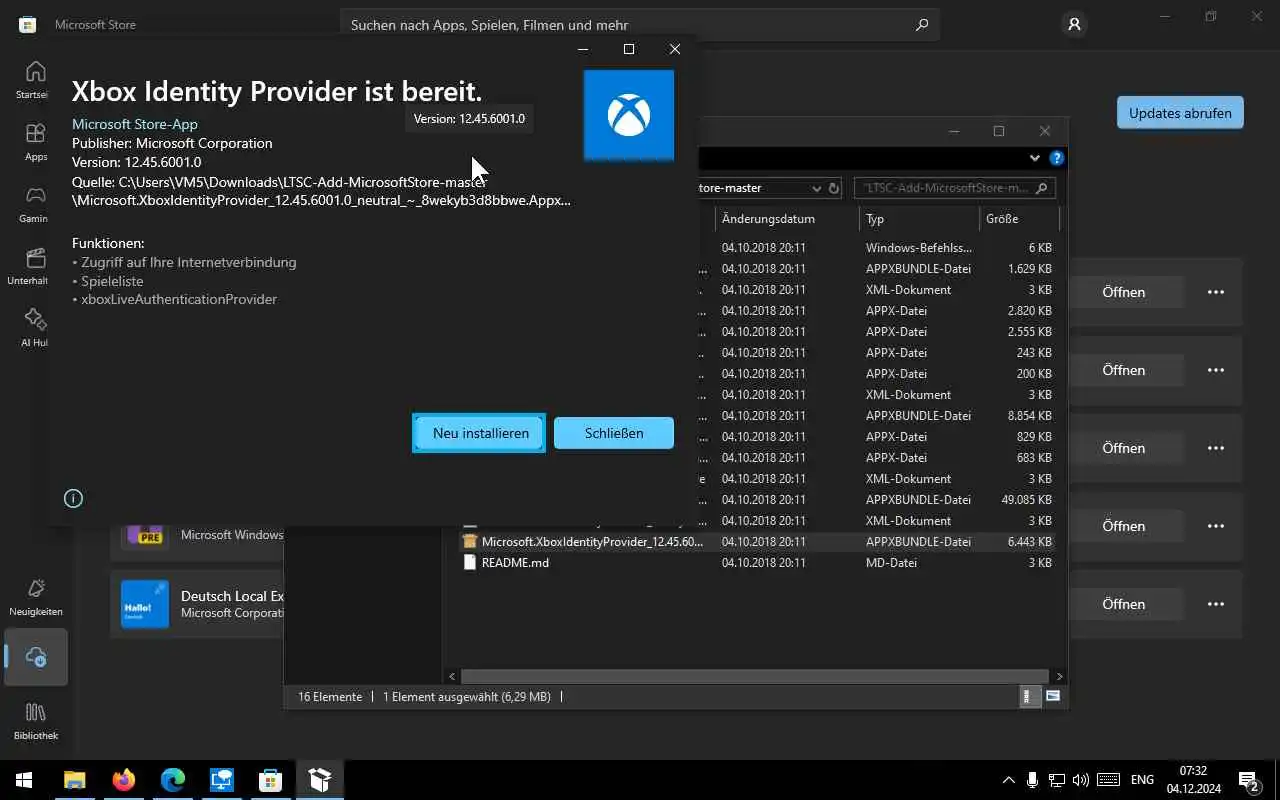The height and width of the screenshot is (800, 1280).
Task: Open the notification center icon
Action: point(1248,780)
